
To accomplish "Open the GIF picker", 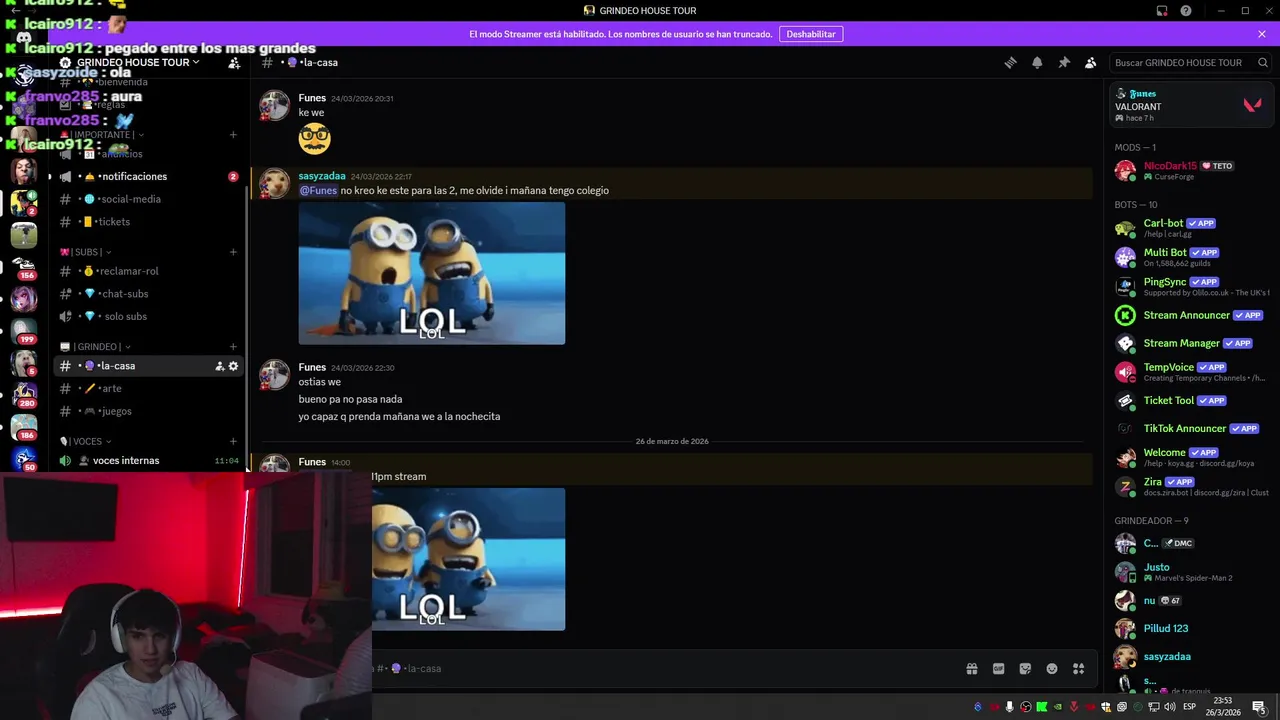I will click(x=998, y=669).
